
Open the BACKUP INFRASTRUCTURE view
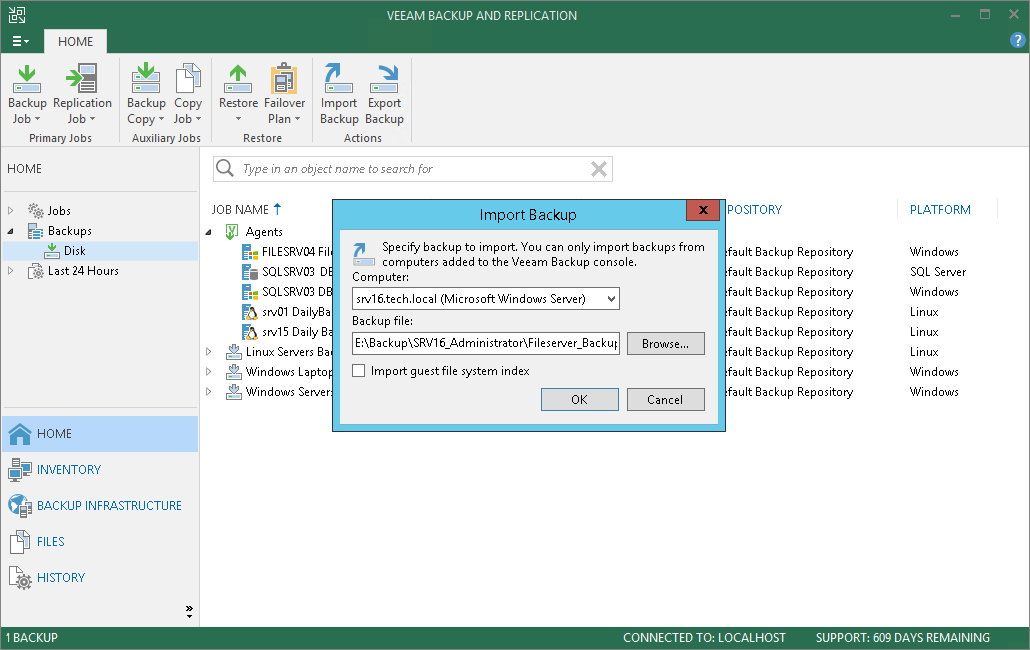tap(100, 506)
